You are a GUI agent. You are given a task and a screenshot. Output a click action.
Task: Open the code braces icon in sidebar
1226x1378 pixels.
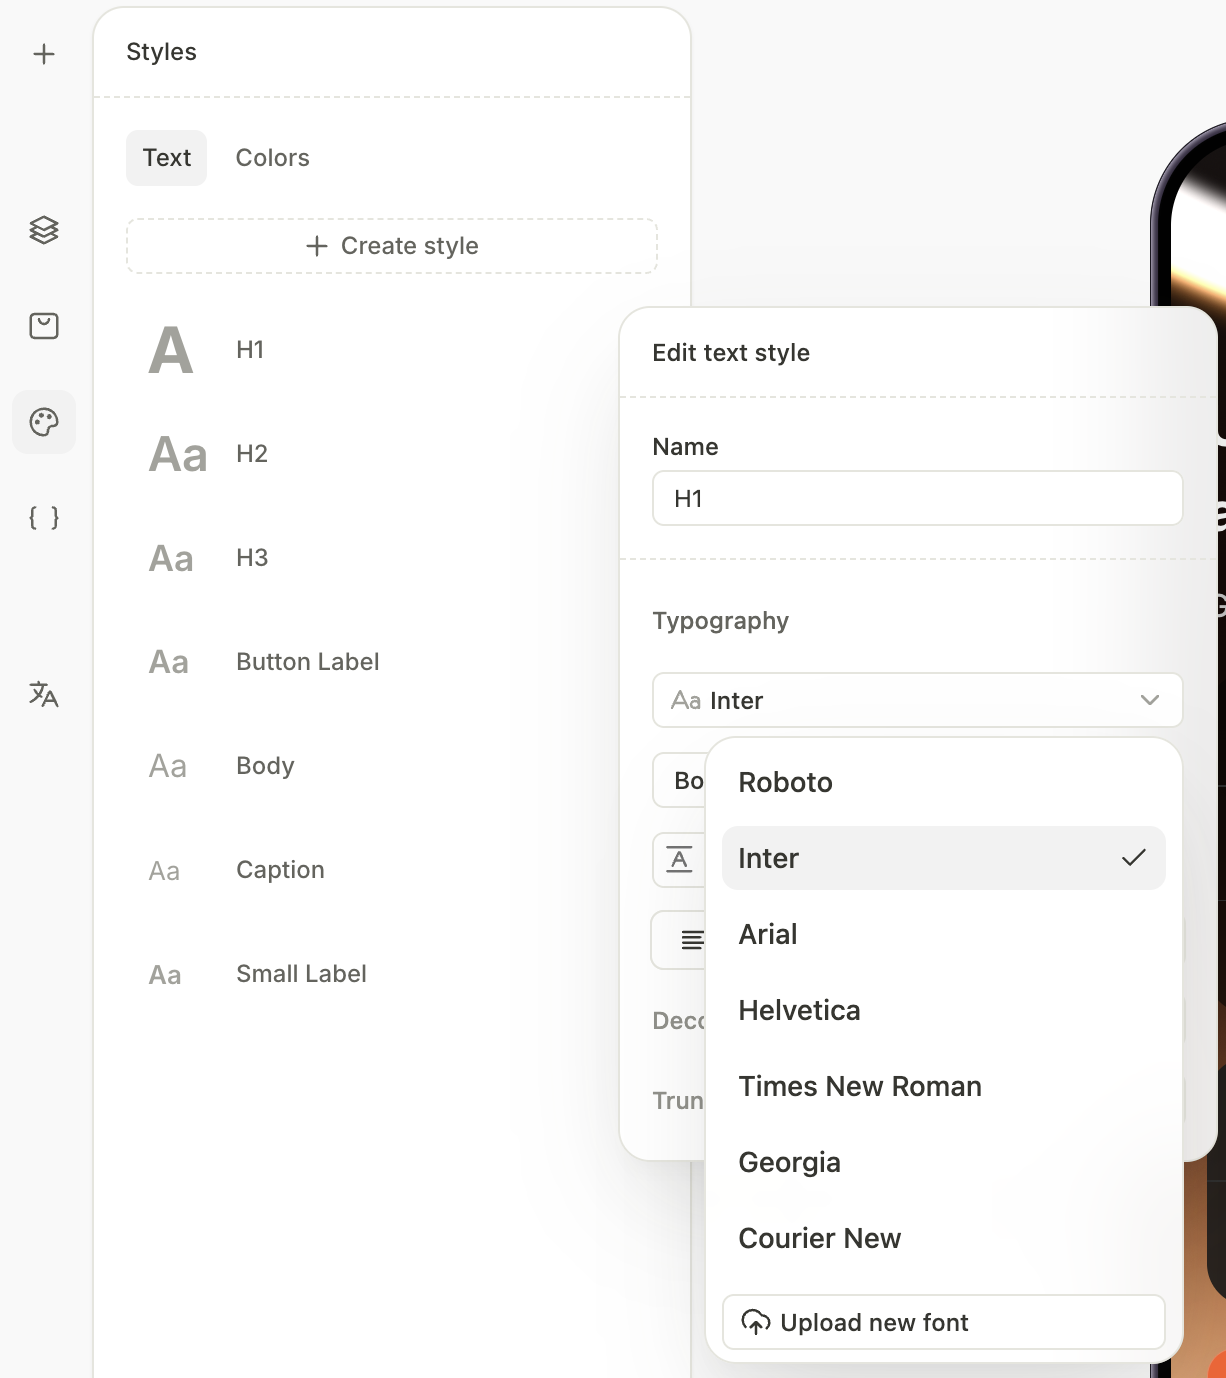tap(44, 518)
